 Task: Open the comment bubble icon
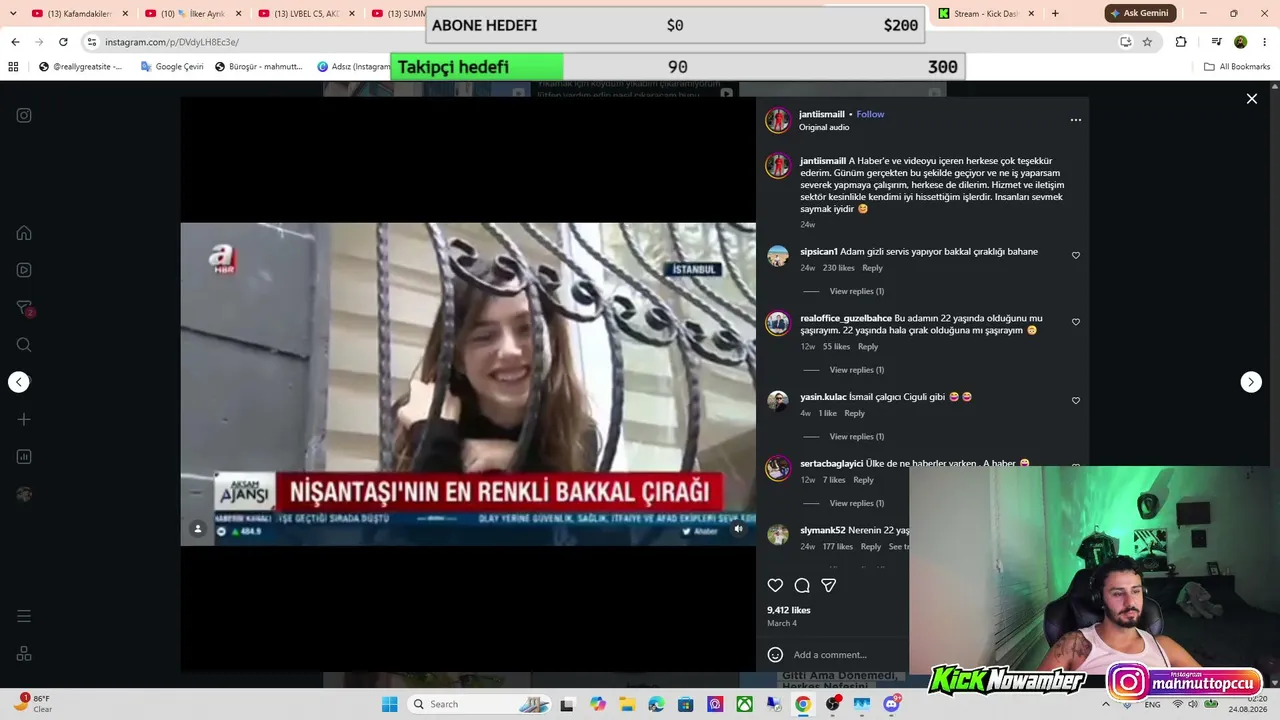tap(802, 585)
